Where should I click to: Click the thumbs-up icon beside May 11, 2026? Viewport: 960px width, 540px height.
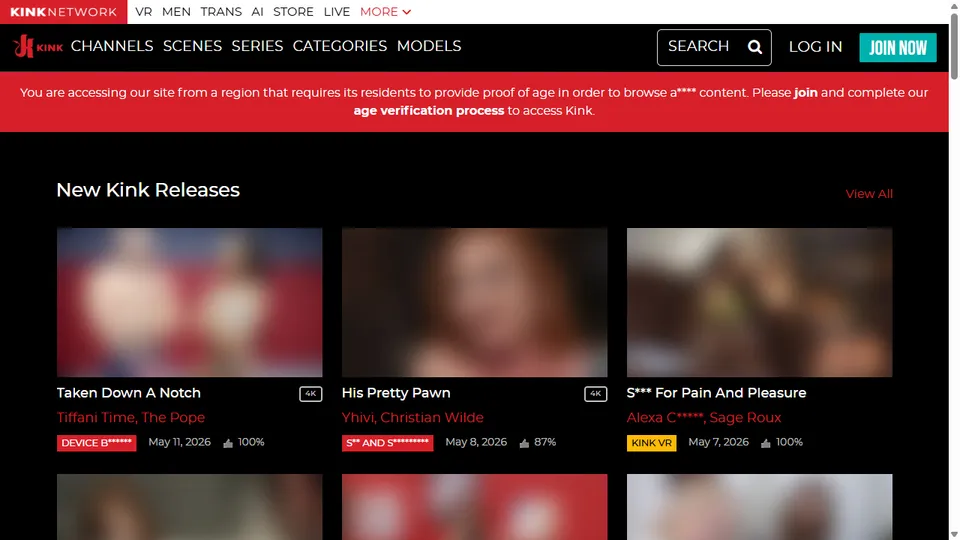[228, 443]
